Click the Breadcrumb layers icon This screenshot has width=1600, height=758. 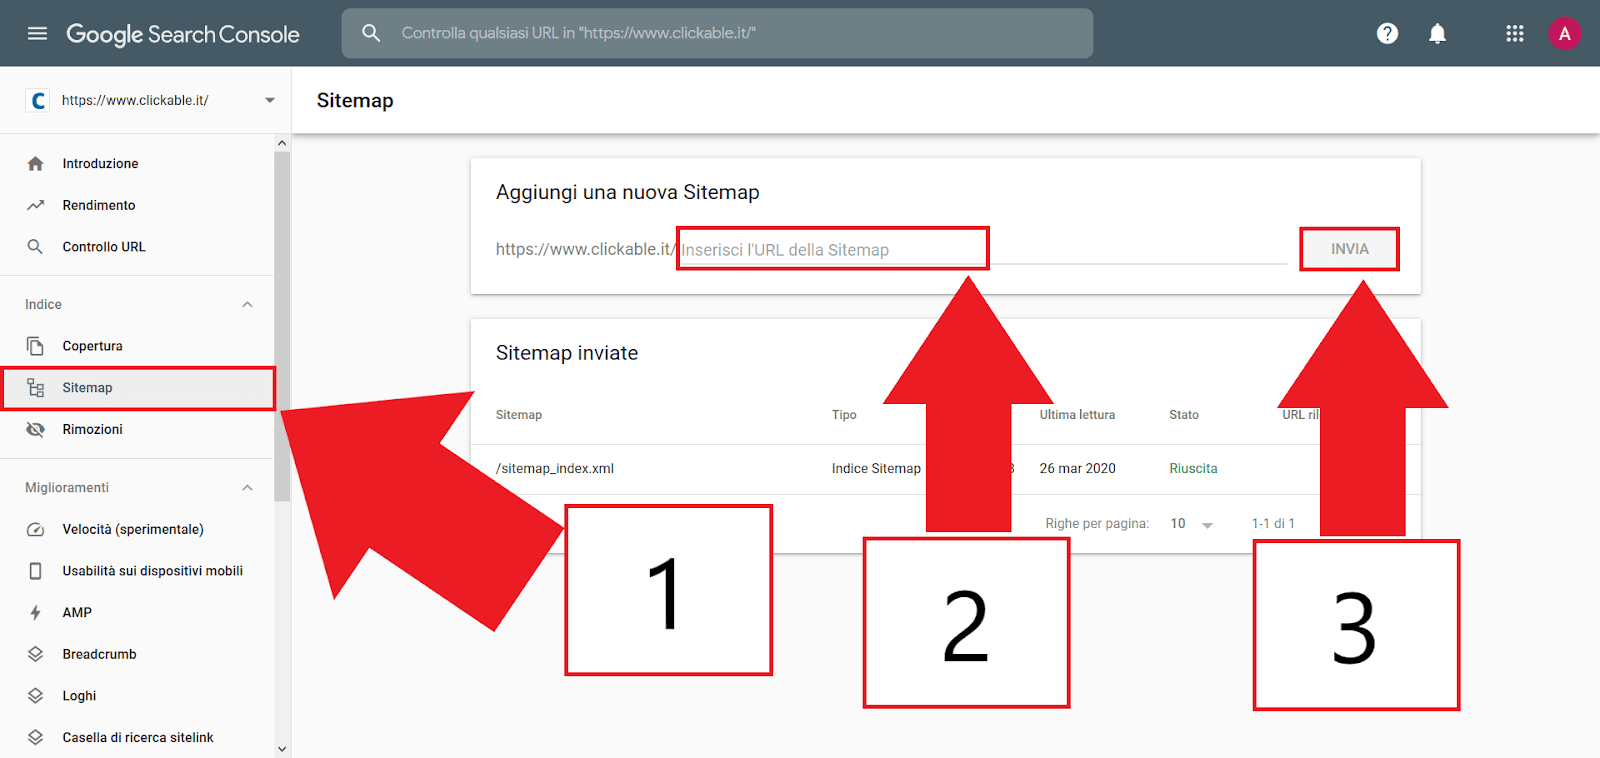click(35, 654)
